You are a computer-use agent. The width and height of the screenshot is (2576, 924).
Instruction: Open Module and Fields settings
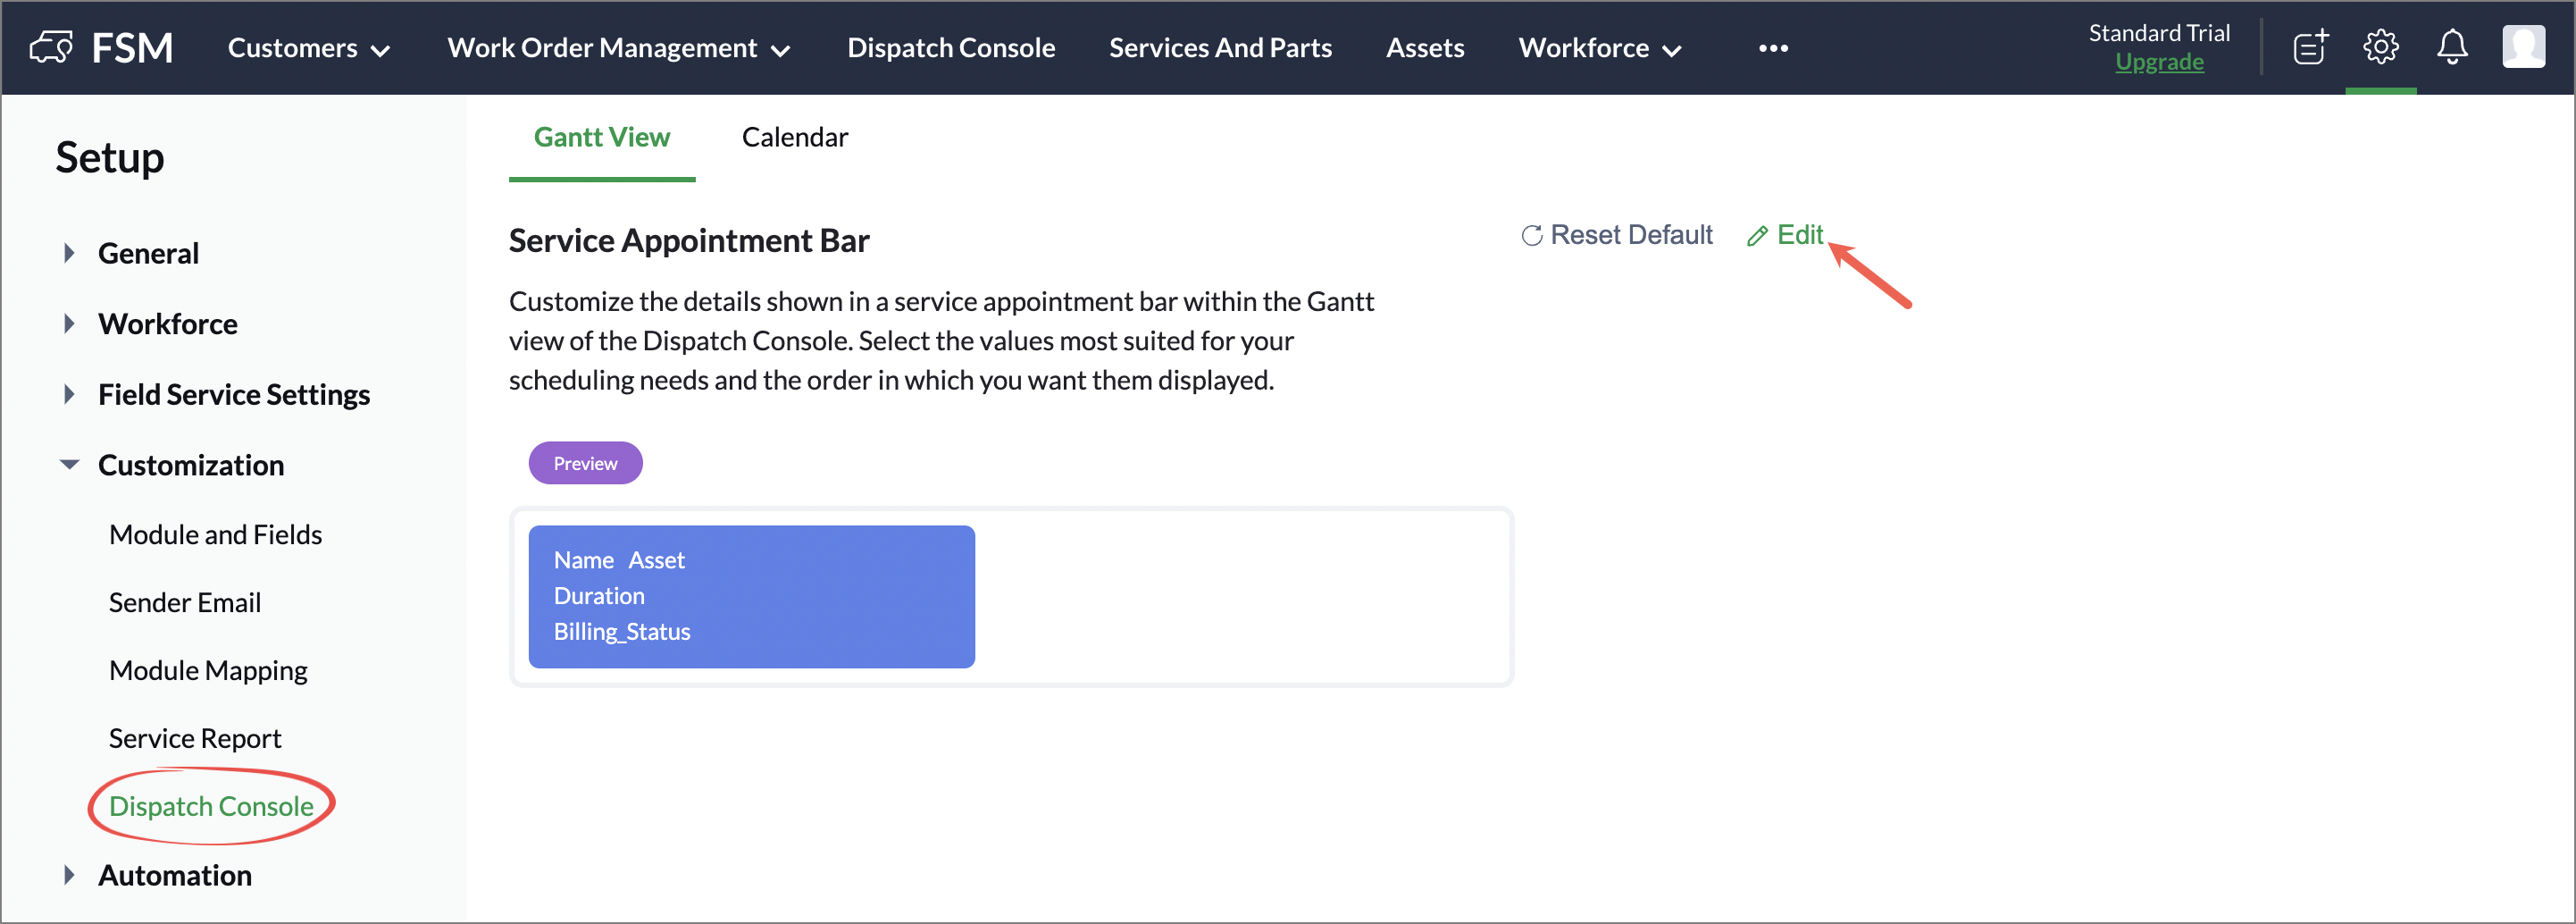[215, 534]
